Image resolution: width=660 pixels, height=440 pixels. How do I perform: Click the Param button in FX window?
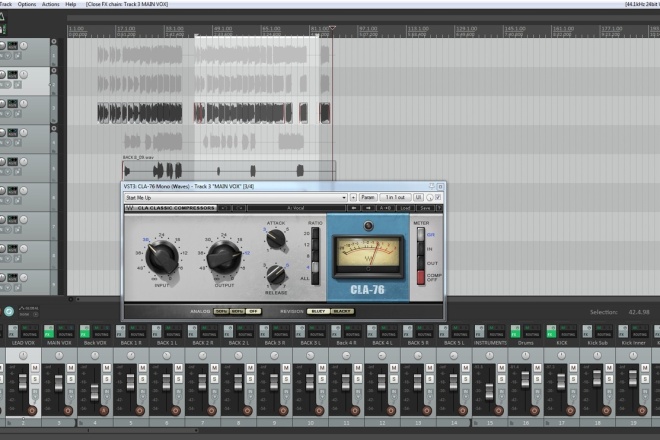pos(367,197)
